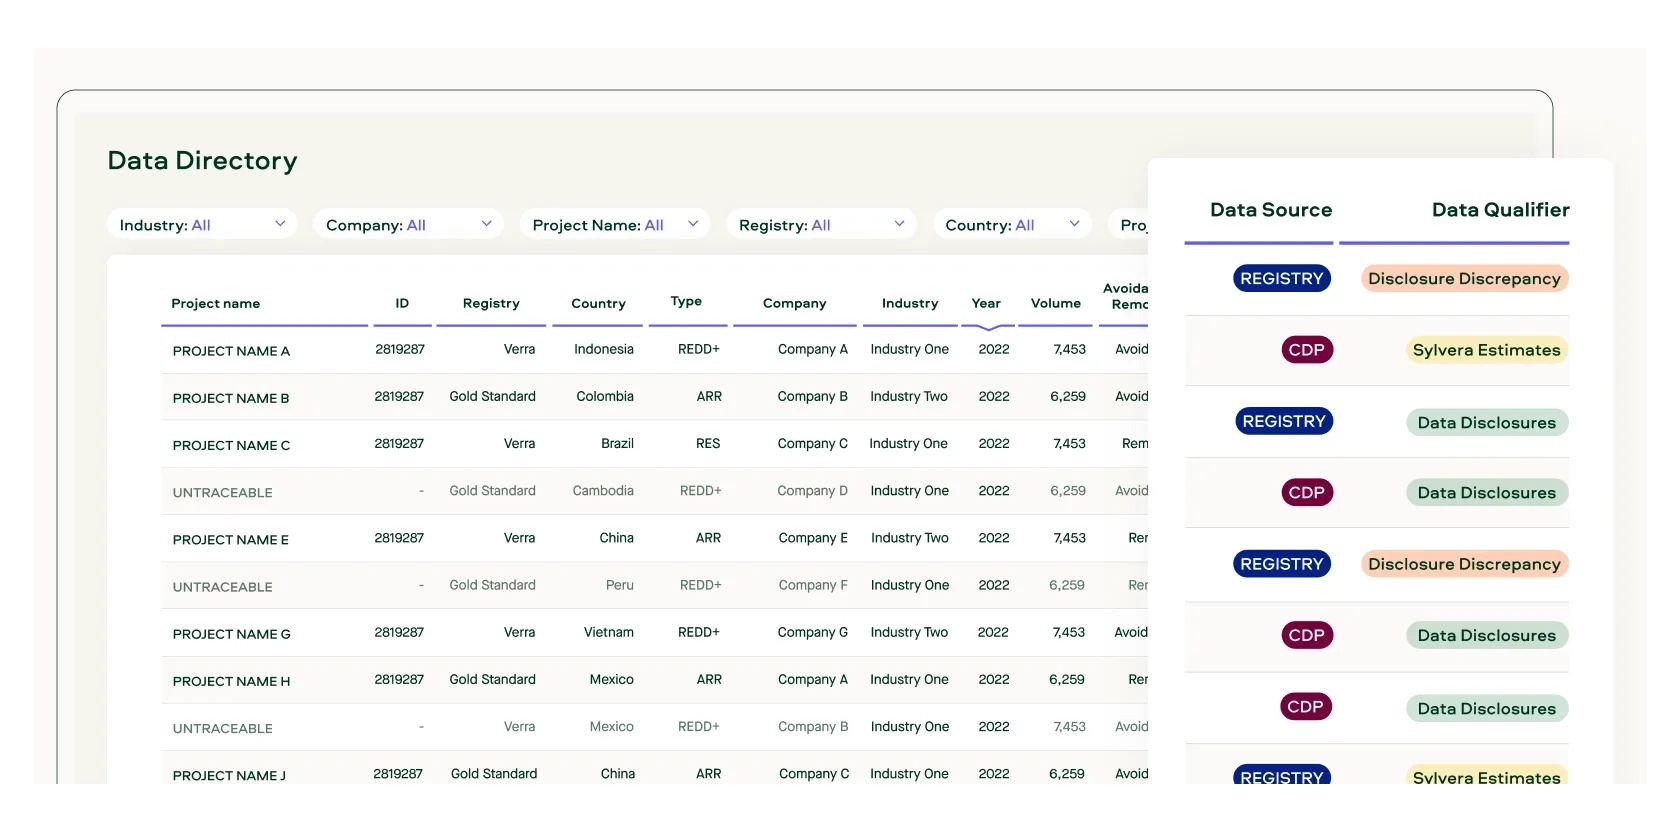Open the PROJECT NAME A row

pyautogui.click(x=654, y=350)
